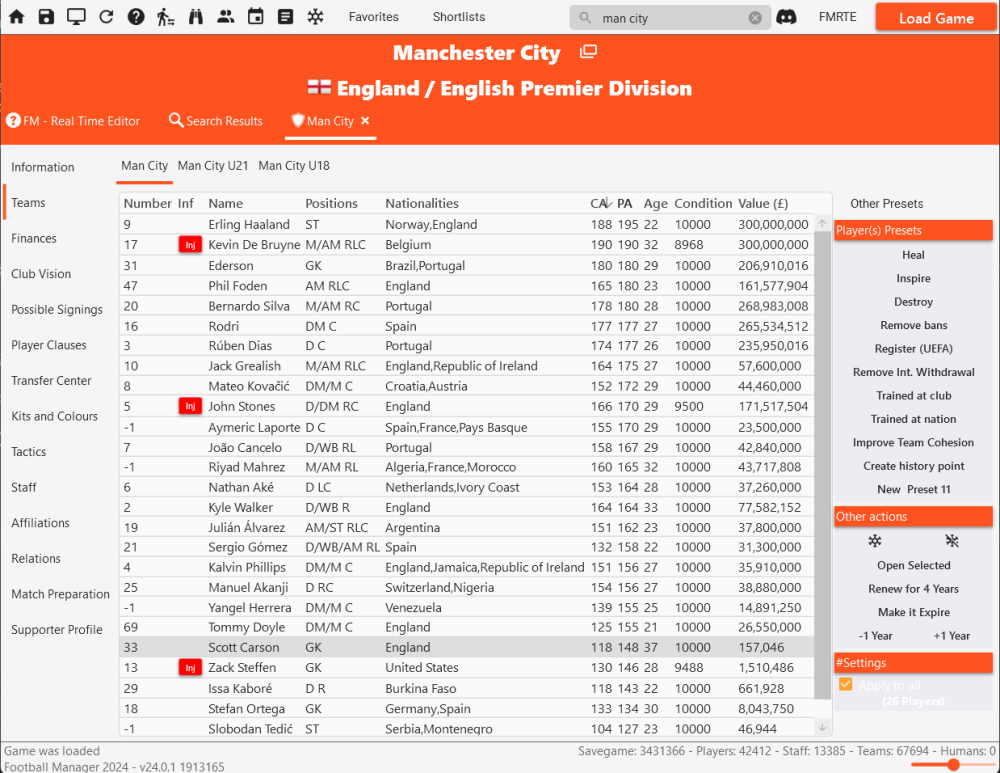
Task: Click the Inj badge for Kevin De Bruyne
Action: coord(190,245)
